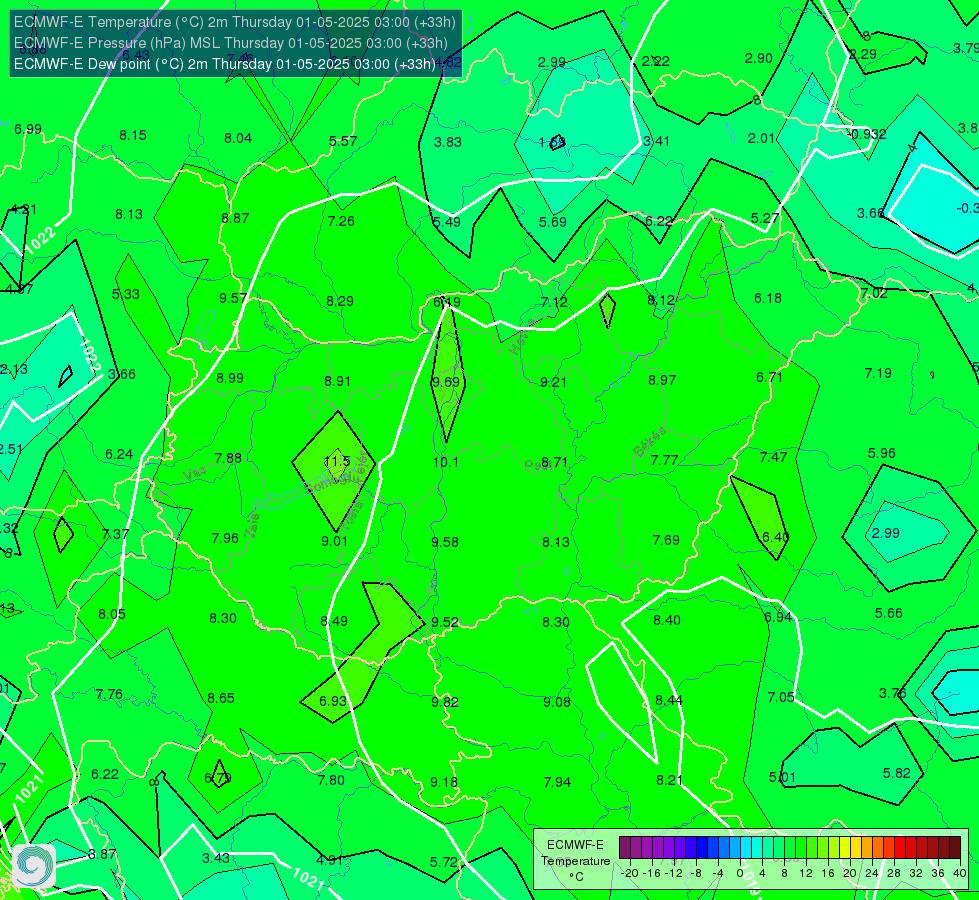Click the 9.21 temperature value
Viewport: 979px width, 900px height.
(x=553, y=382)
